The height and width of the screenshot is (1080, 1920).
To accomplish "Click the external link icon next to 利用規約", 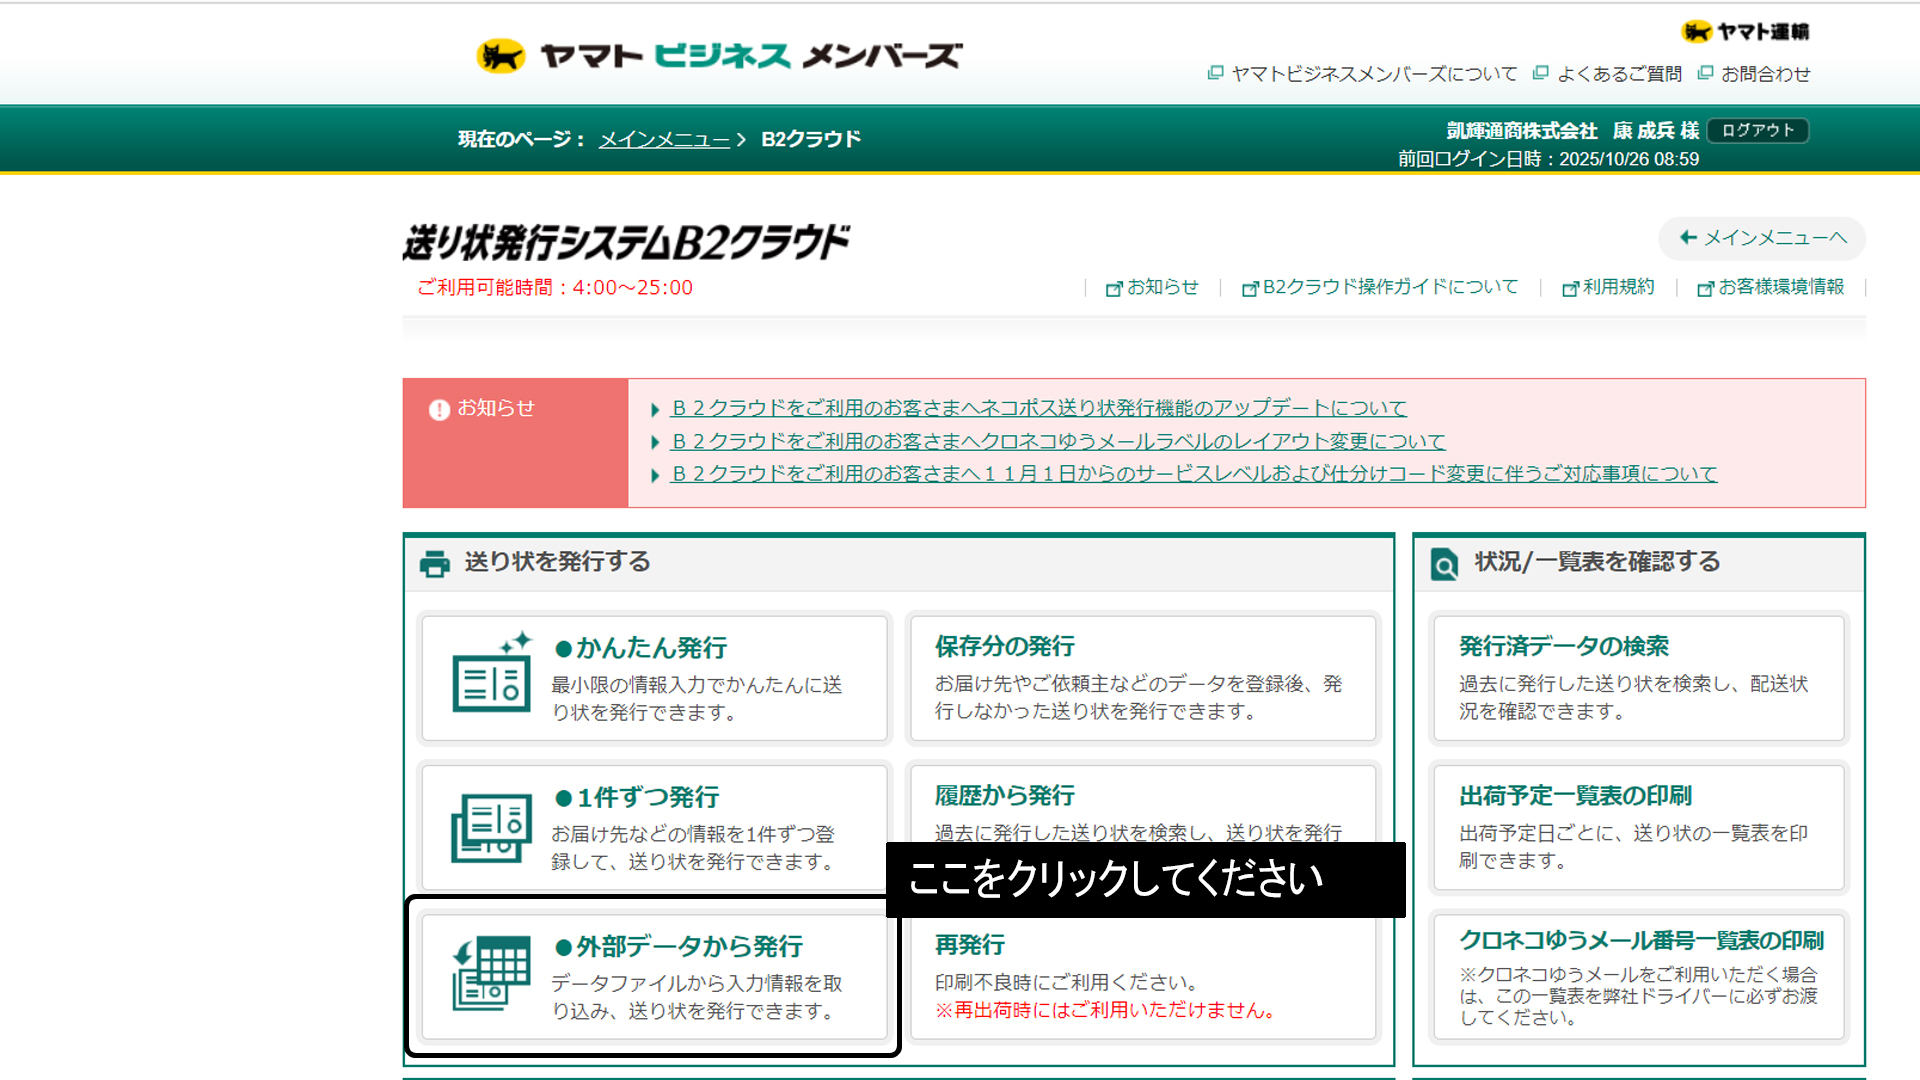I will 1570,289.
